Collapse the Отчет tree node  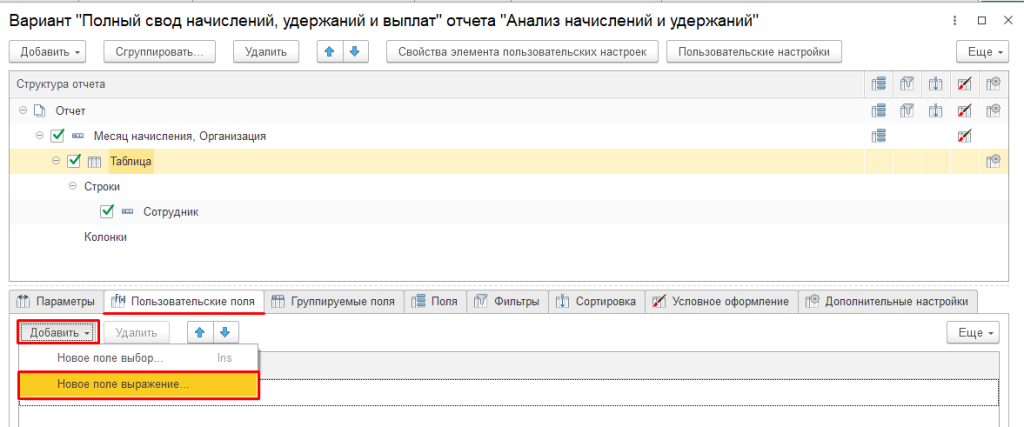pyautogui.click(x=24, y=111)
